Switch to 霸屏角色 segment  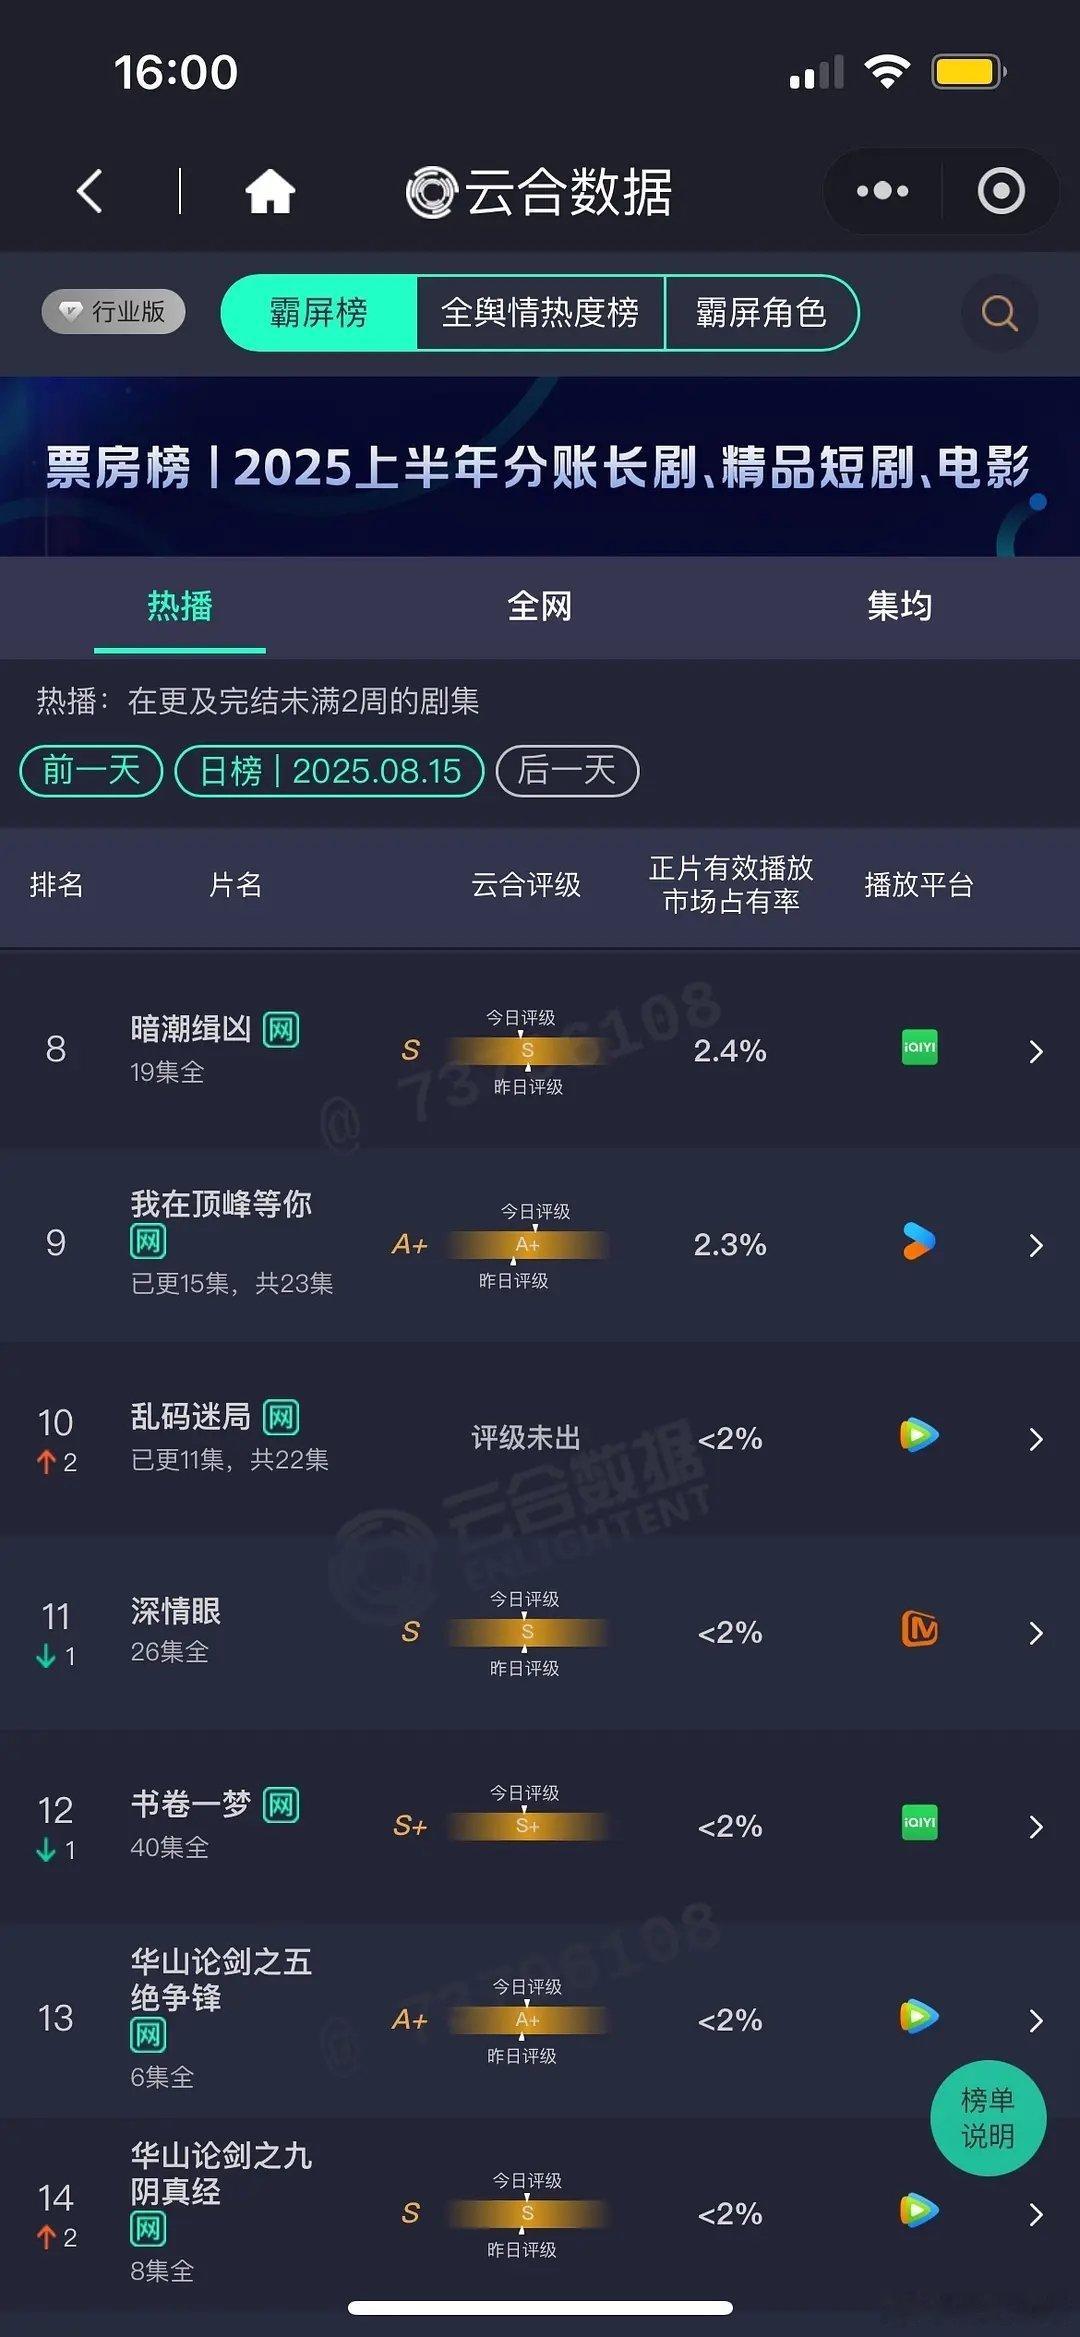click(x=761, y=313)
